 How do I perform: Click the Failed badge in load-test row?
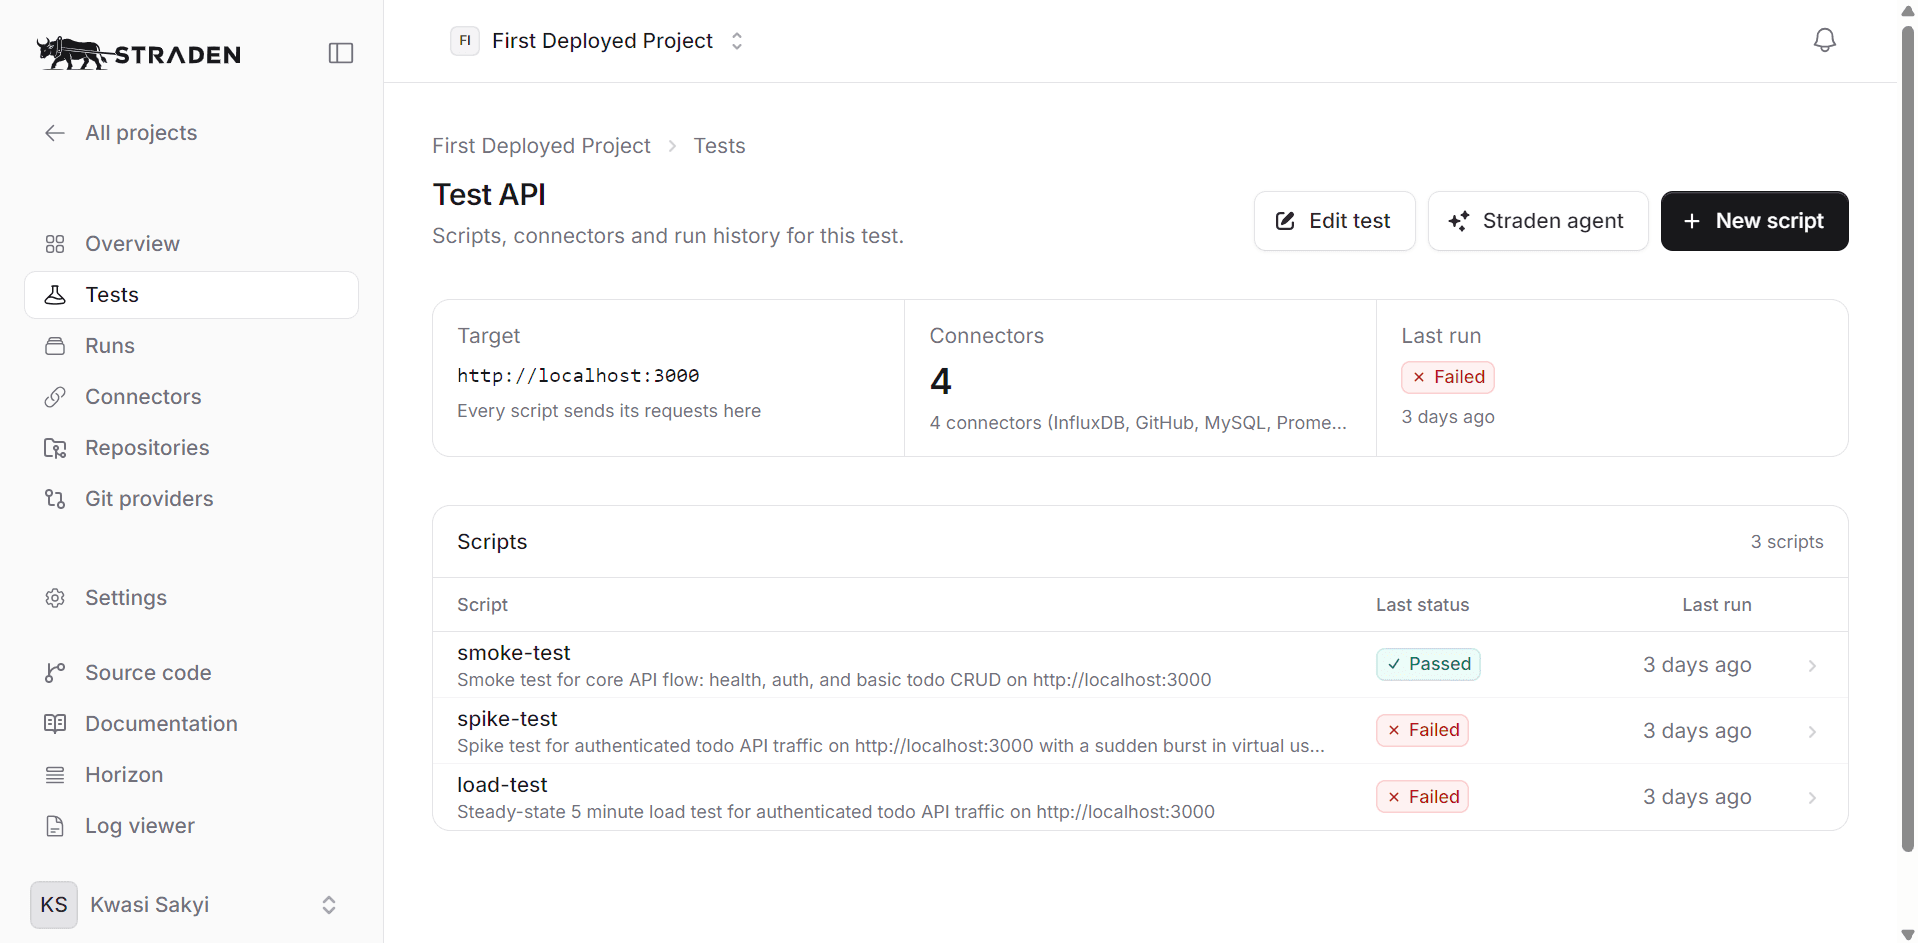pos(1422,797)
